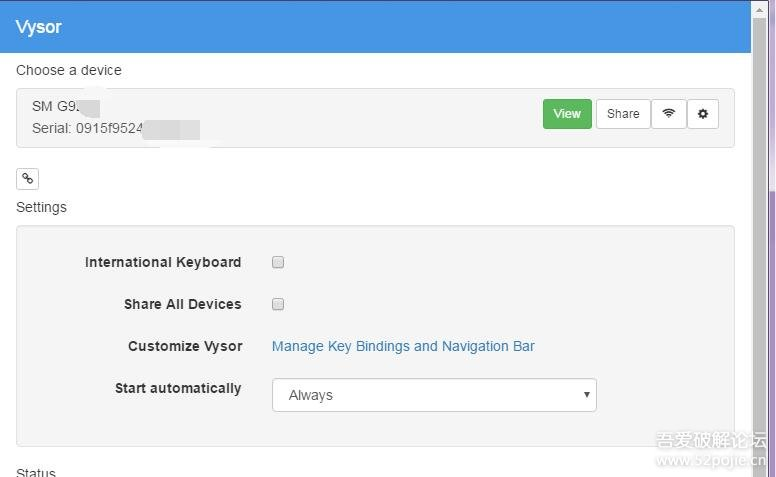This screenshot has height=477, width=776.
Task: Click the Customize Vysor label
Action: (185, 346)
